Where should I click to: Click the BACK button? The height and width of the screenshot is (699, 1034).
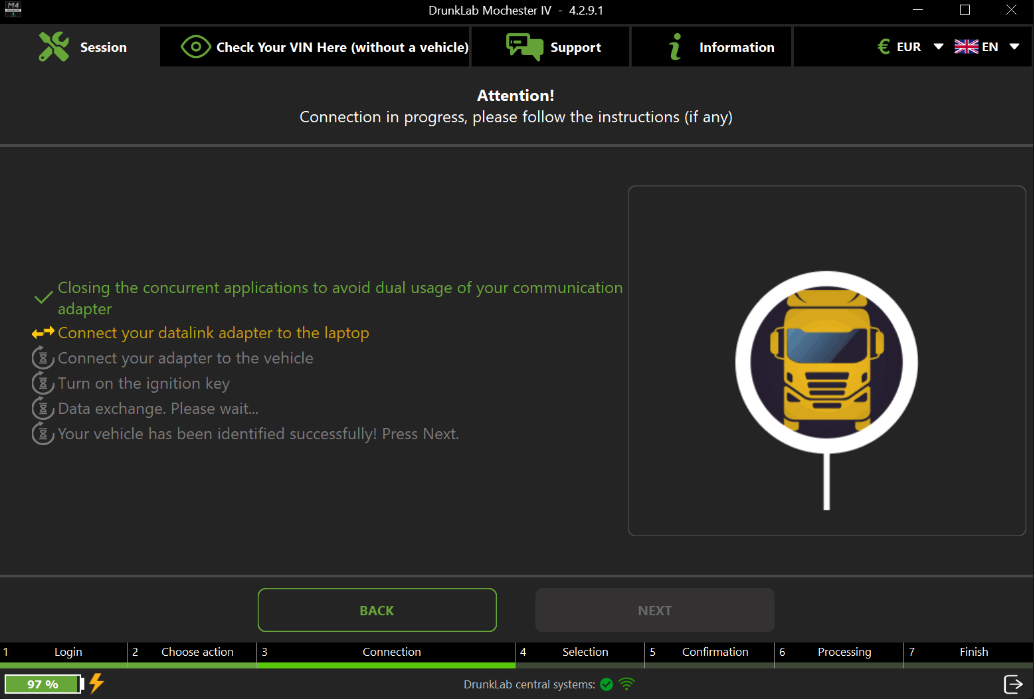click(x=377, y=610)
